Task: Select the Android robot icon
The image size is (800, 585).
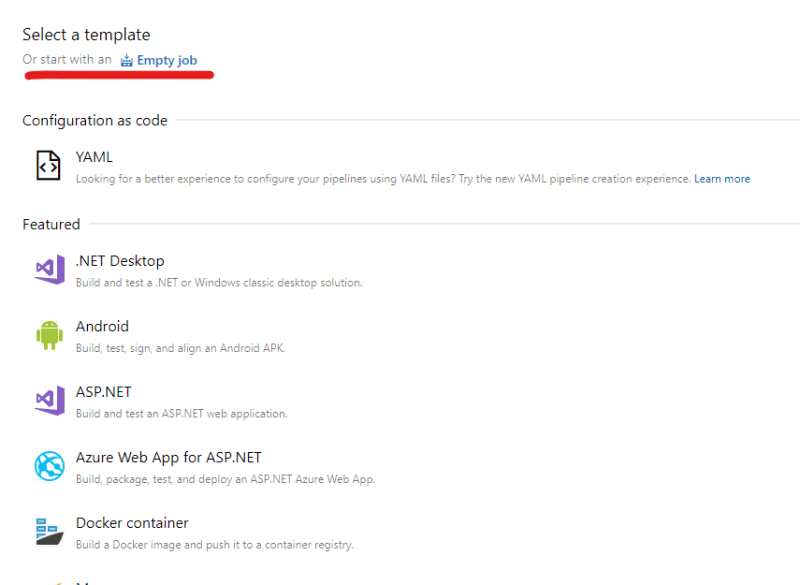Action: [49, 335]
